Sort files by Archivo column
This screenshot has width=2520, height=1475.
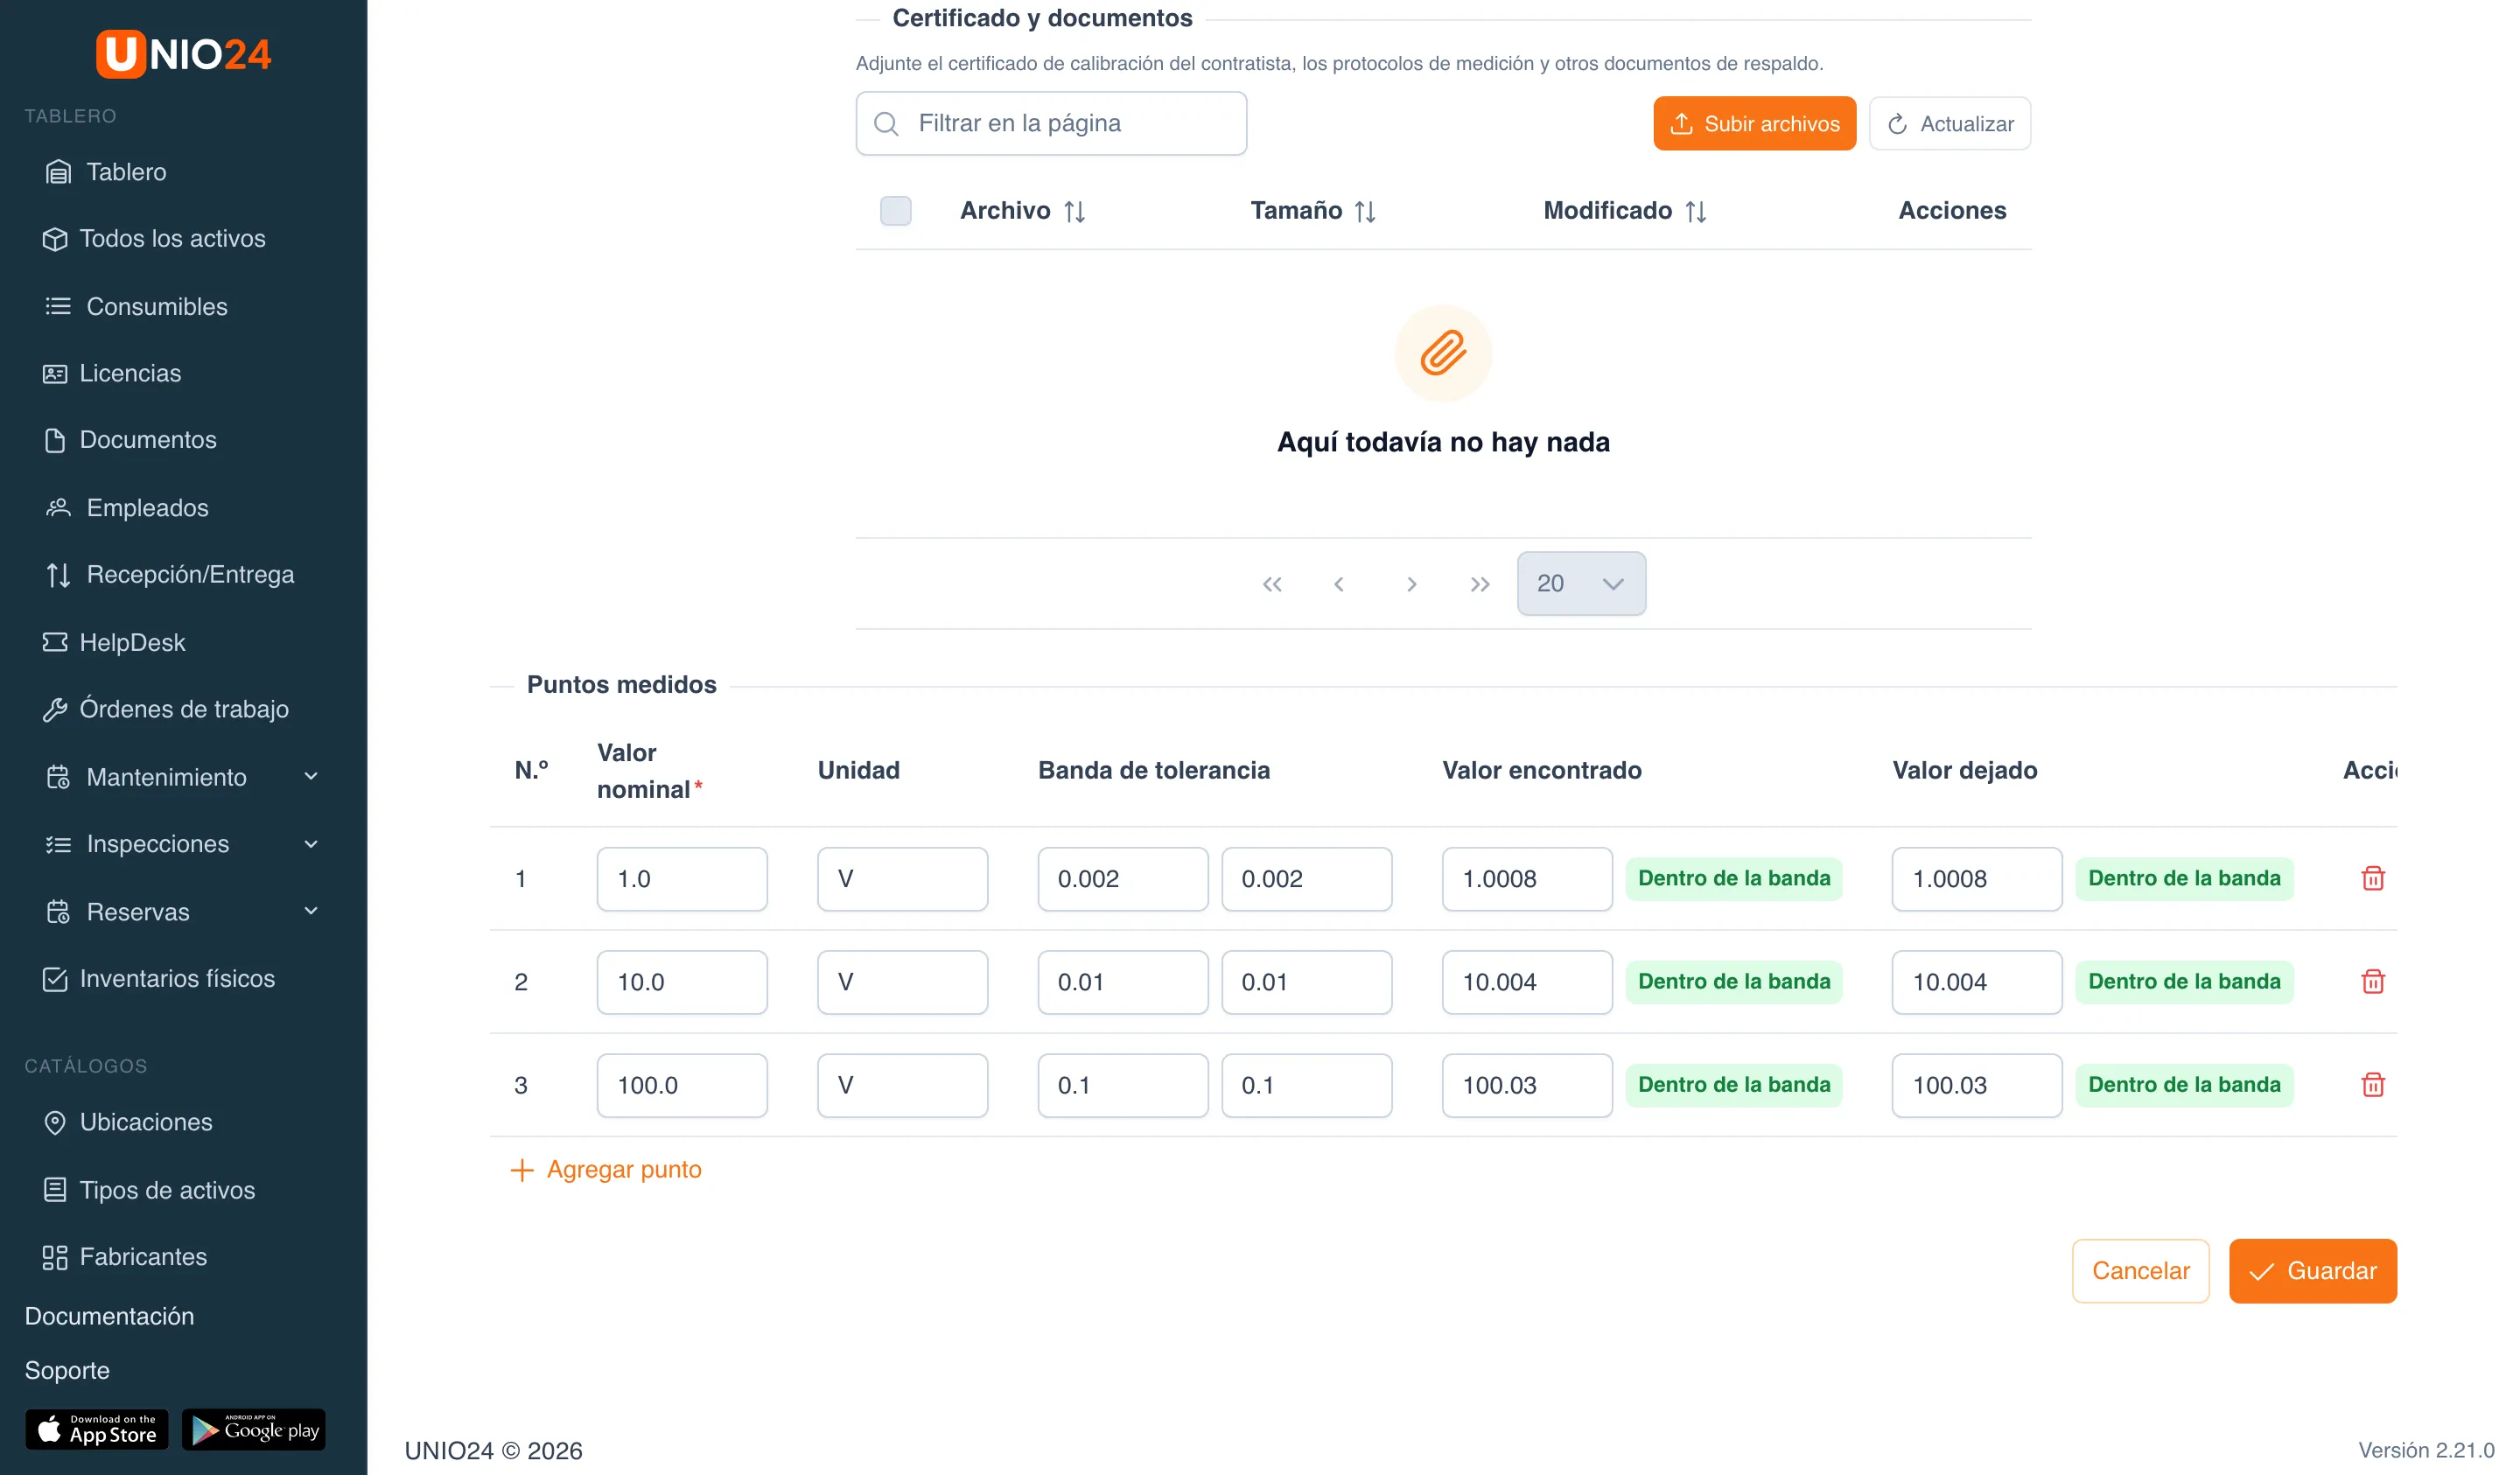(x=1022, y=210)
